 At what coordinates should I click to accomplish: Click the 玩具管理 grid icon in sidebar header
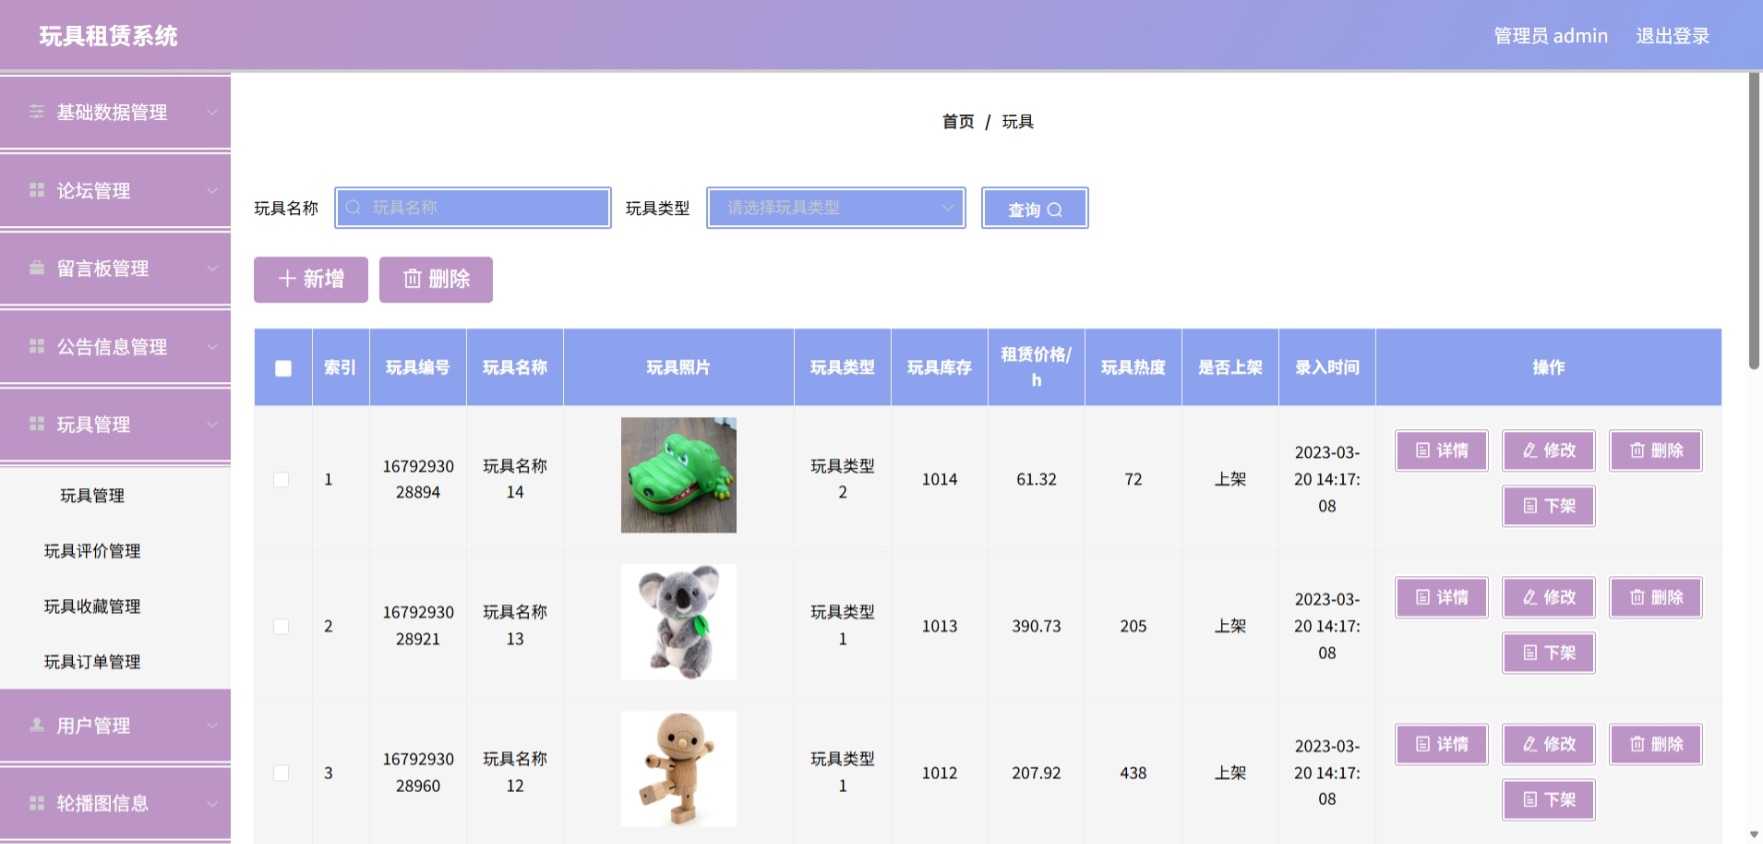pos(37,424)
